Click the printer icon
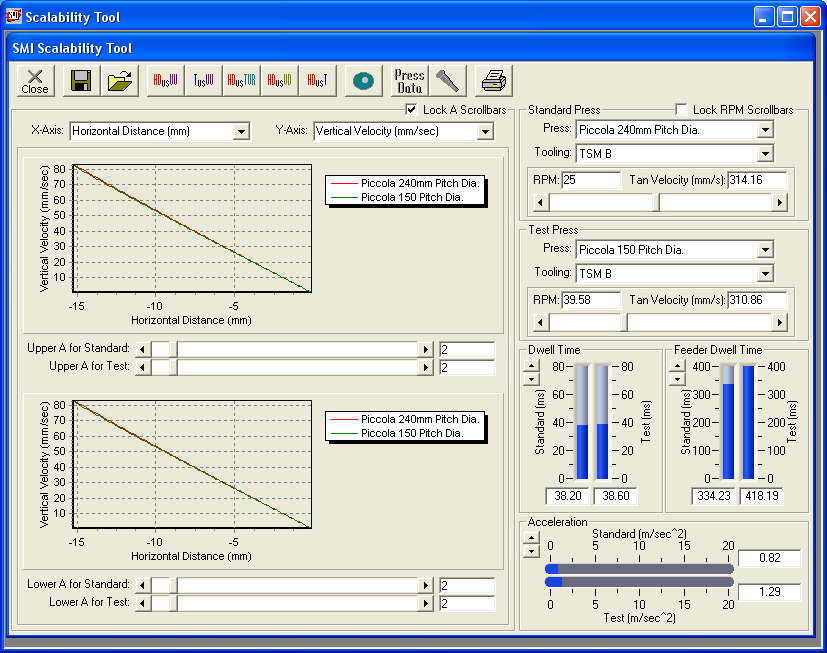 pyautogui.click(x=493, y=81)
